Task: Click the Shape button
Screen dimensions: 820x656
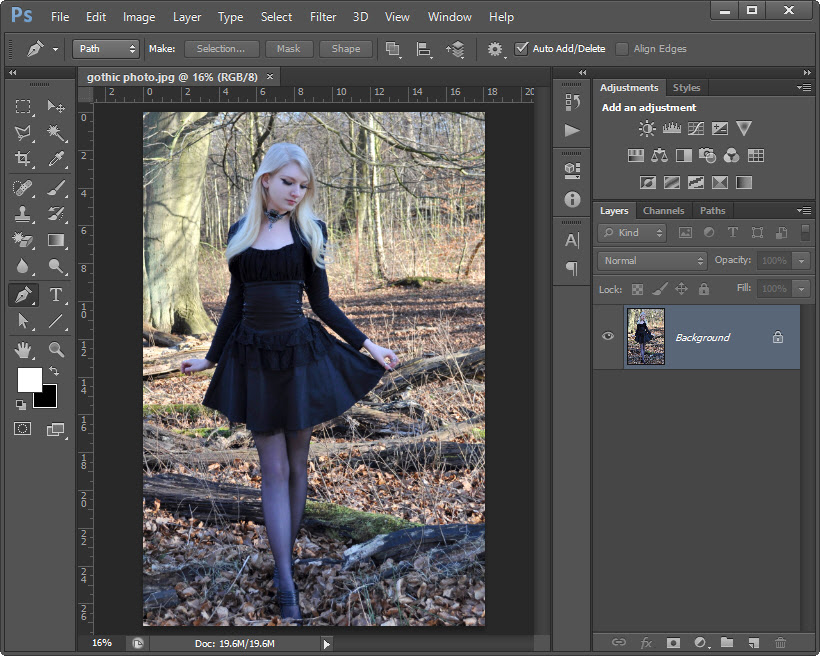Action: coord(346,48)
